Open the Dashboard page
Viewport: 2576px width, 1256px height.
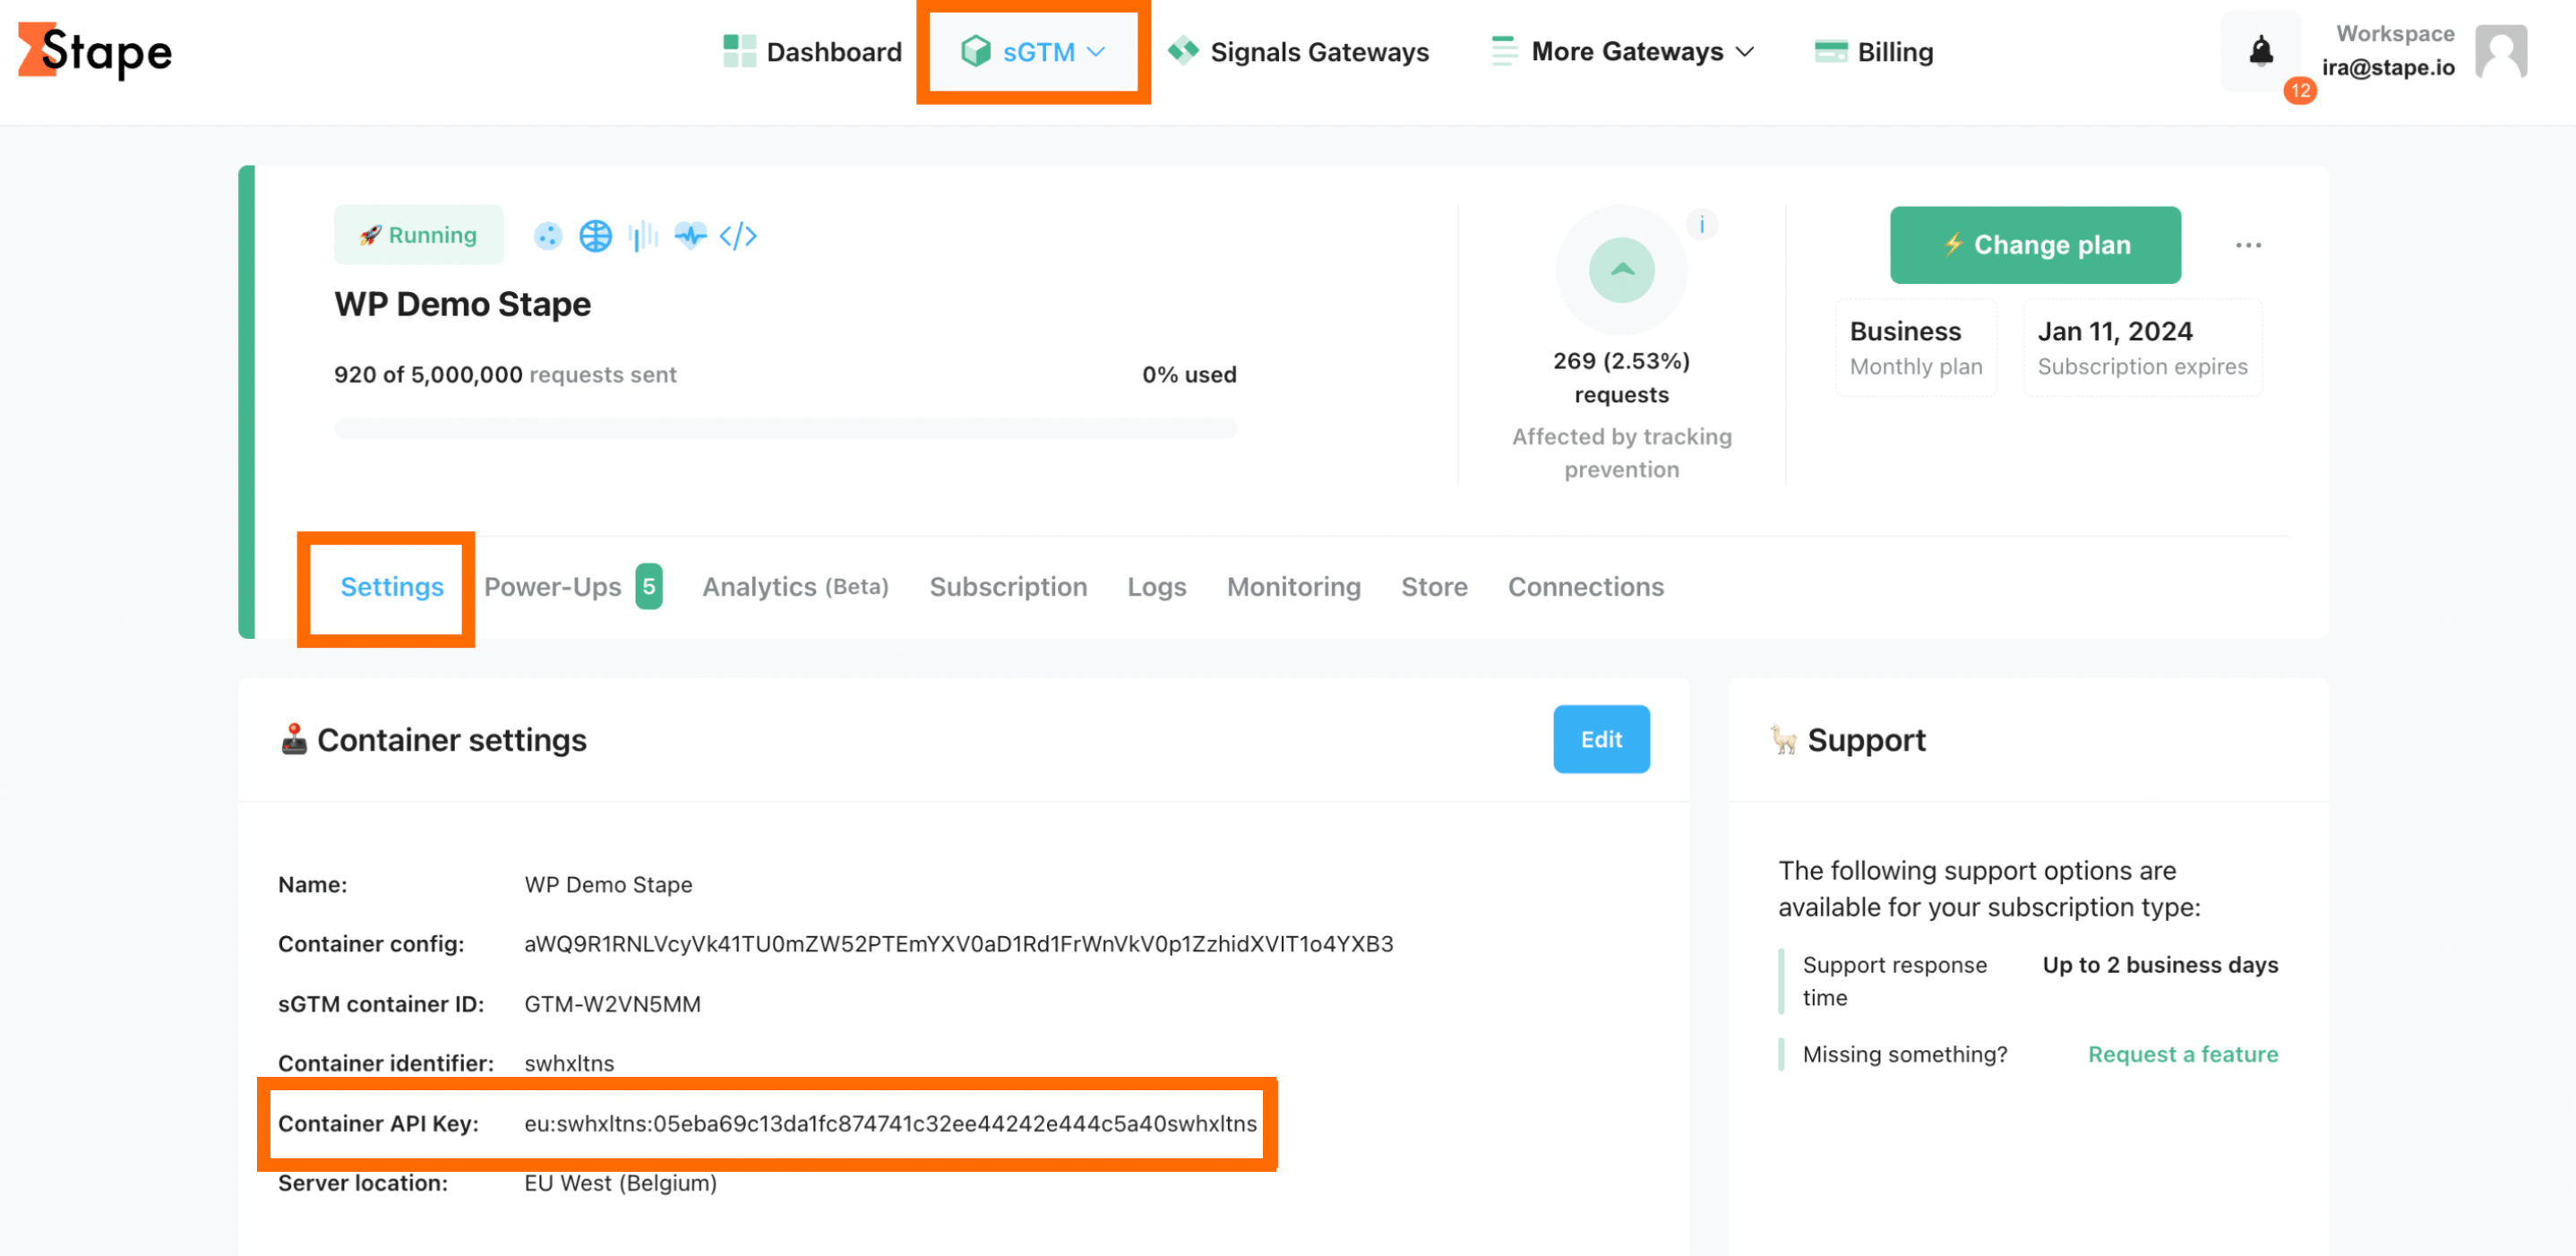click(x=812, y=51)
